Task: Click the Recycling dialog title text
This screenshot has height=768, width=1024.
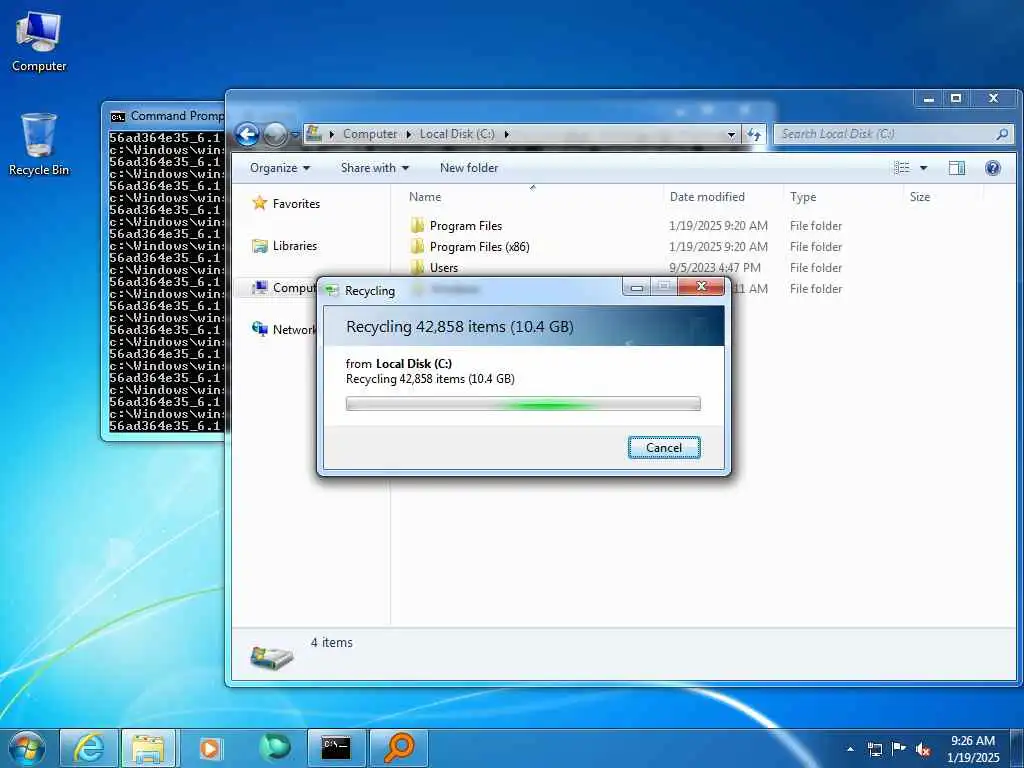Action: (370, 291)
